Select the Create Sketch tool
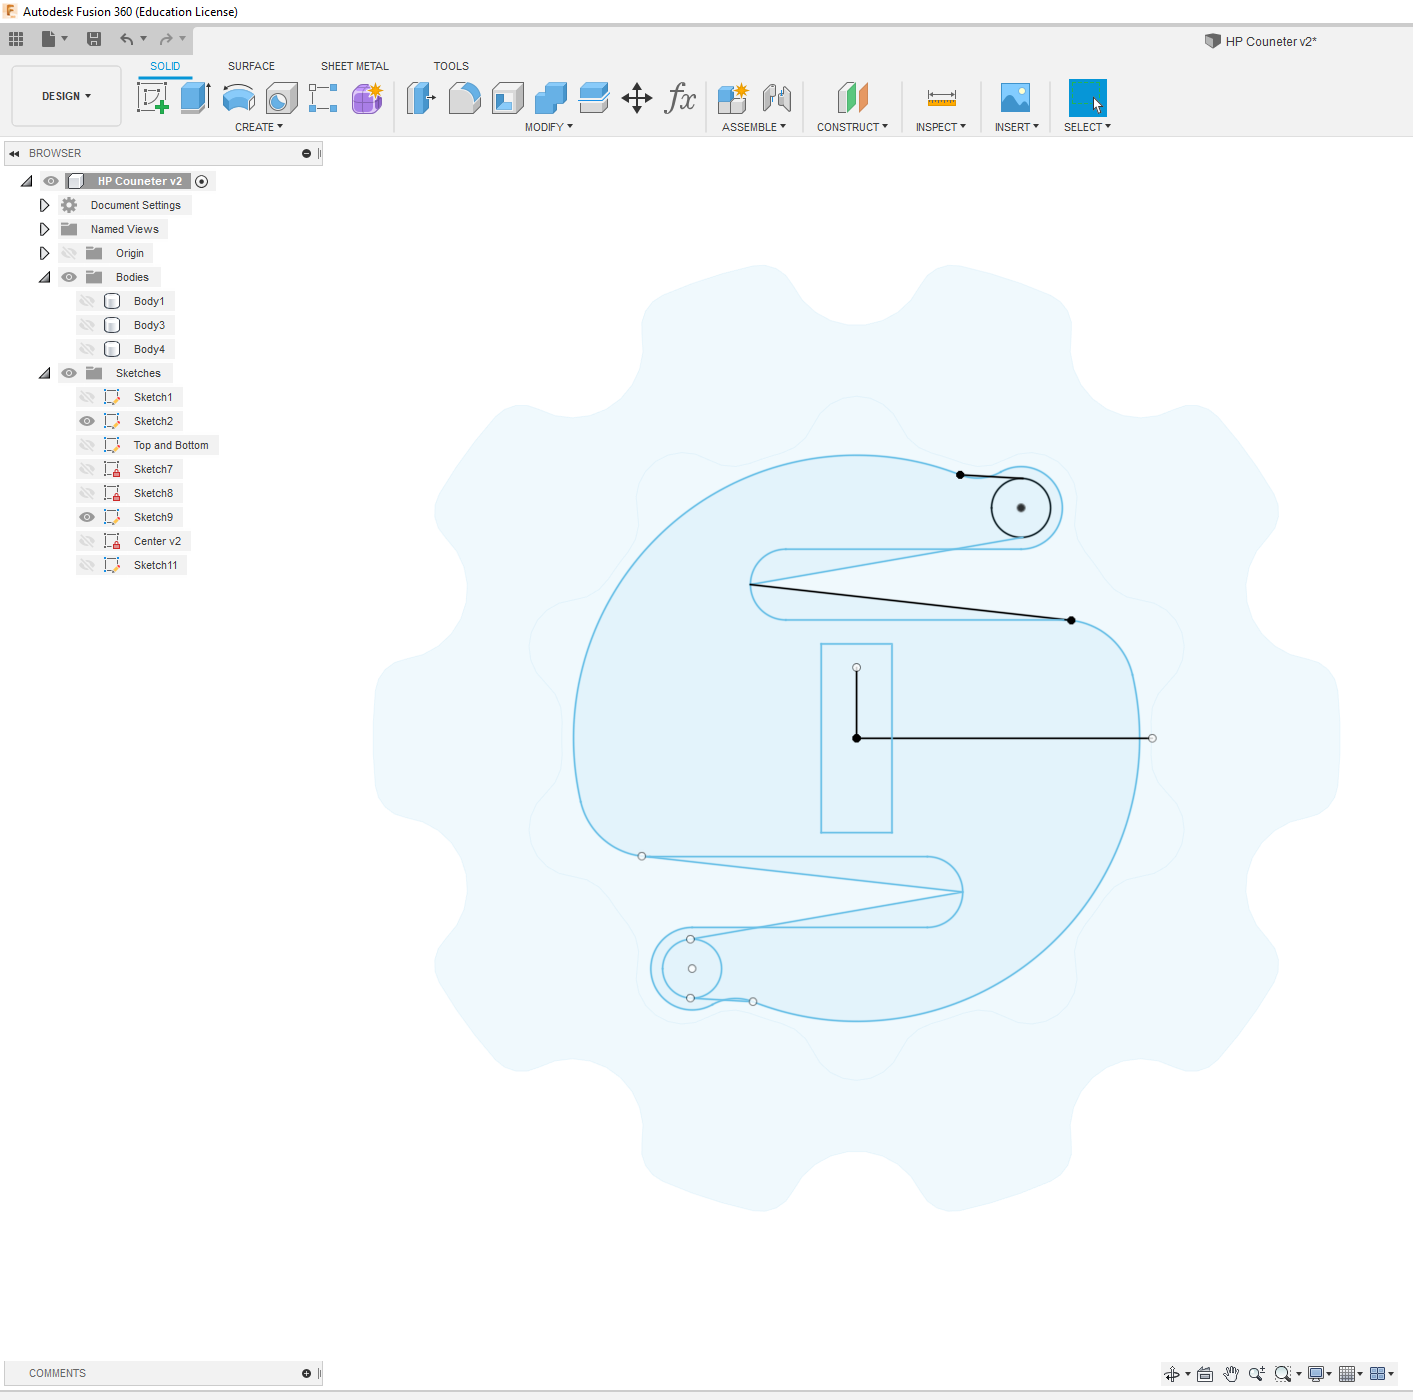1413x1400 pixels. point(152,98)
